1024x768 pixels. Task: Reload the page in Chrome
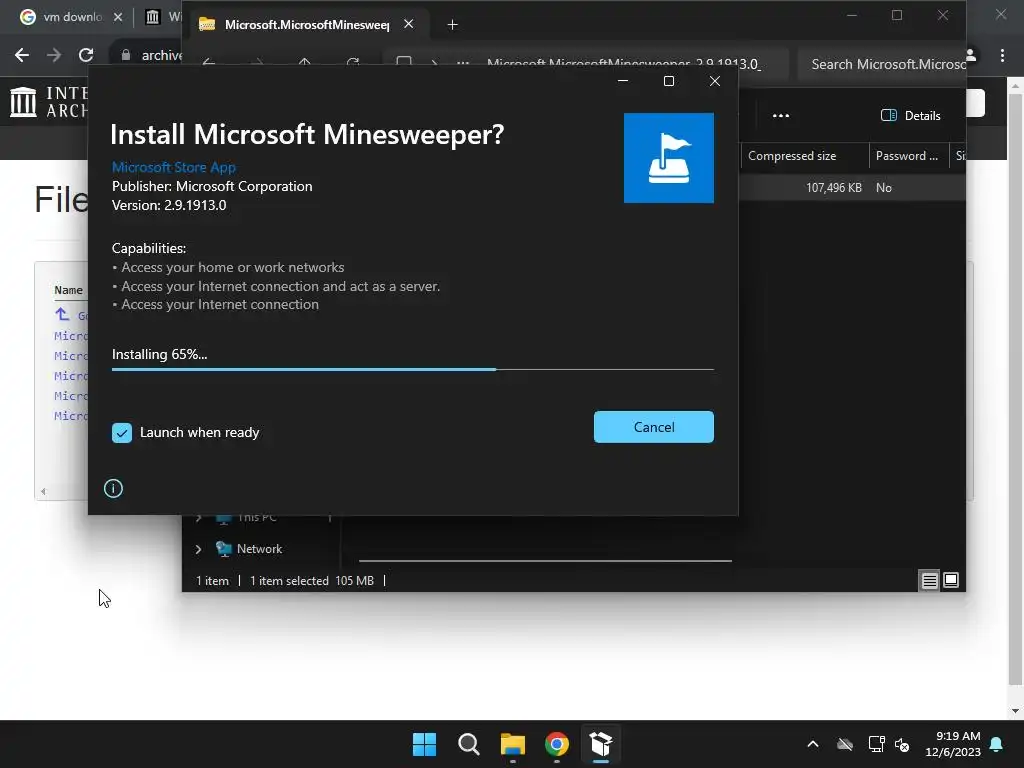click(x=86, y=55)
